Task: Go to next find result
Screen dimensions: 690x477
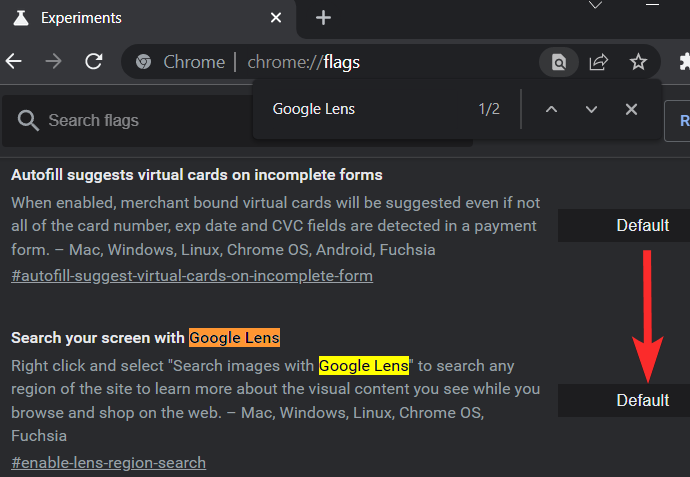Action: click(591, 109)
